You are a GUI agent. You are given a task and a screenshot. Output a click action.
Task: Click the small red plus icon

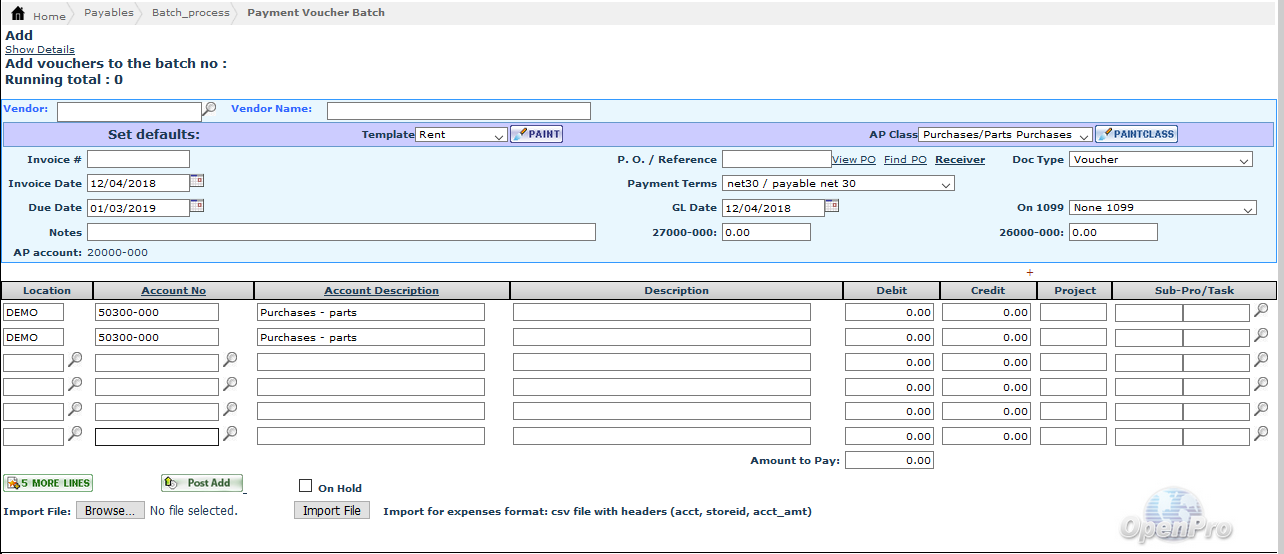pyautogui.click(x=1029, y=273)
